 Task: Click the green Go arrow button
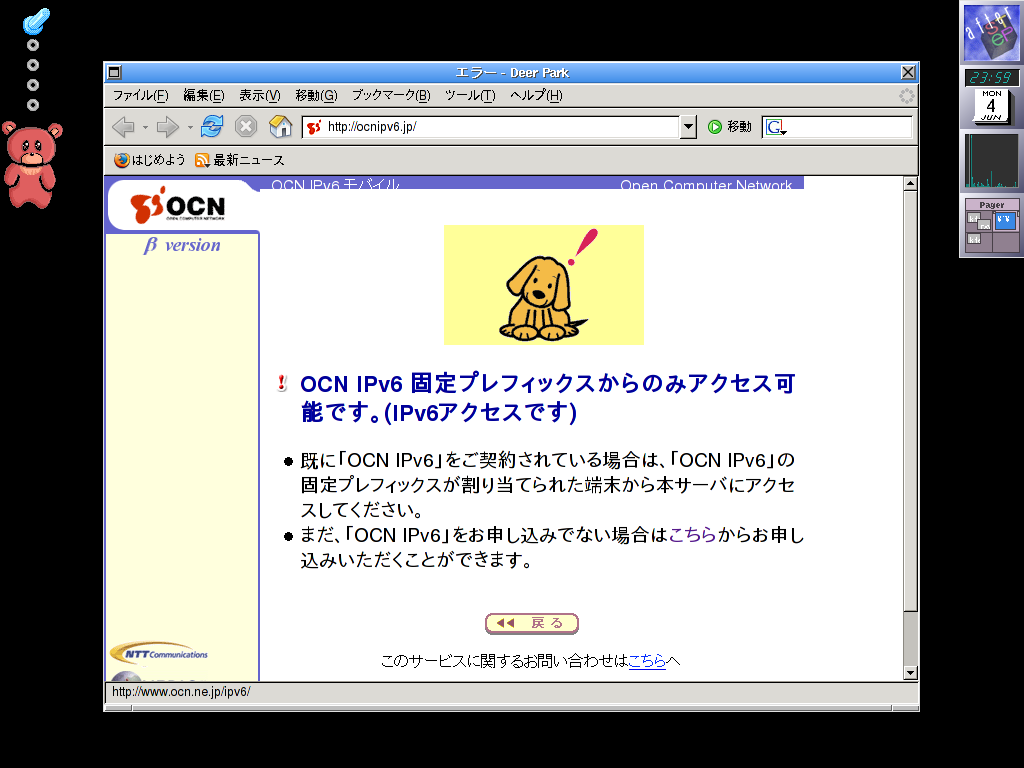click(715, 127)
